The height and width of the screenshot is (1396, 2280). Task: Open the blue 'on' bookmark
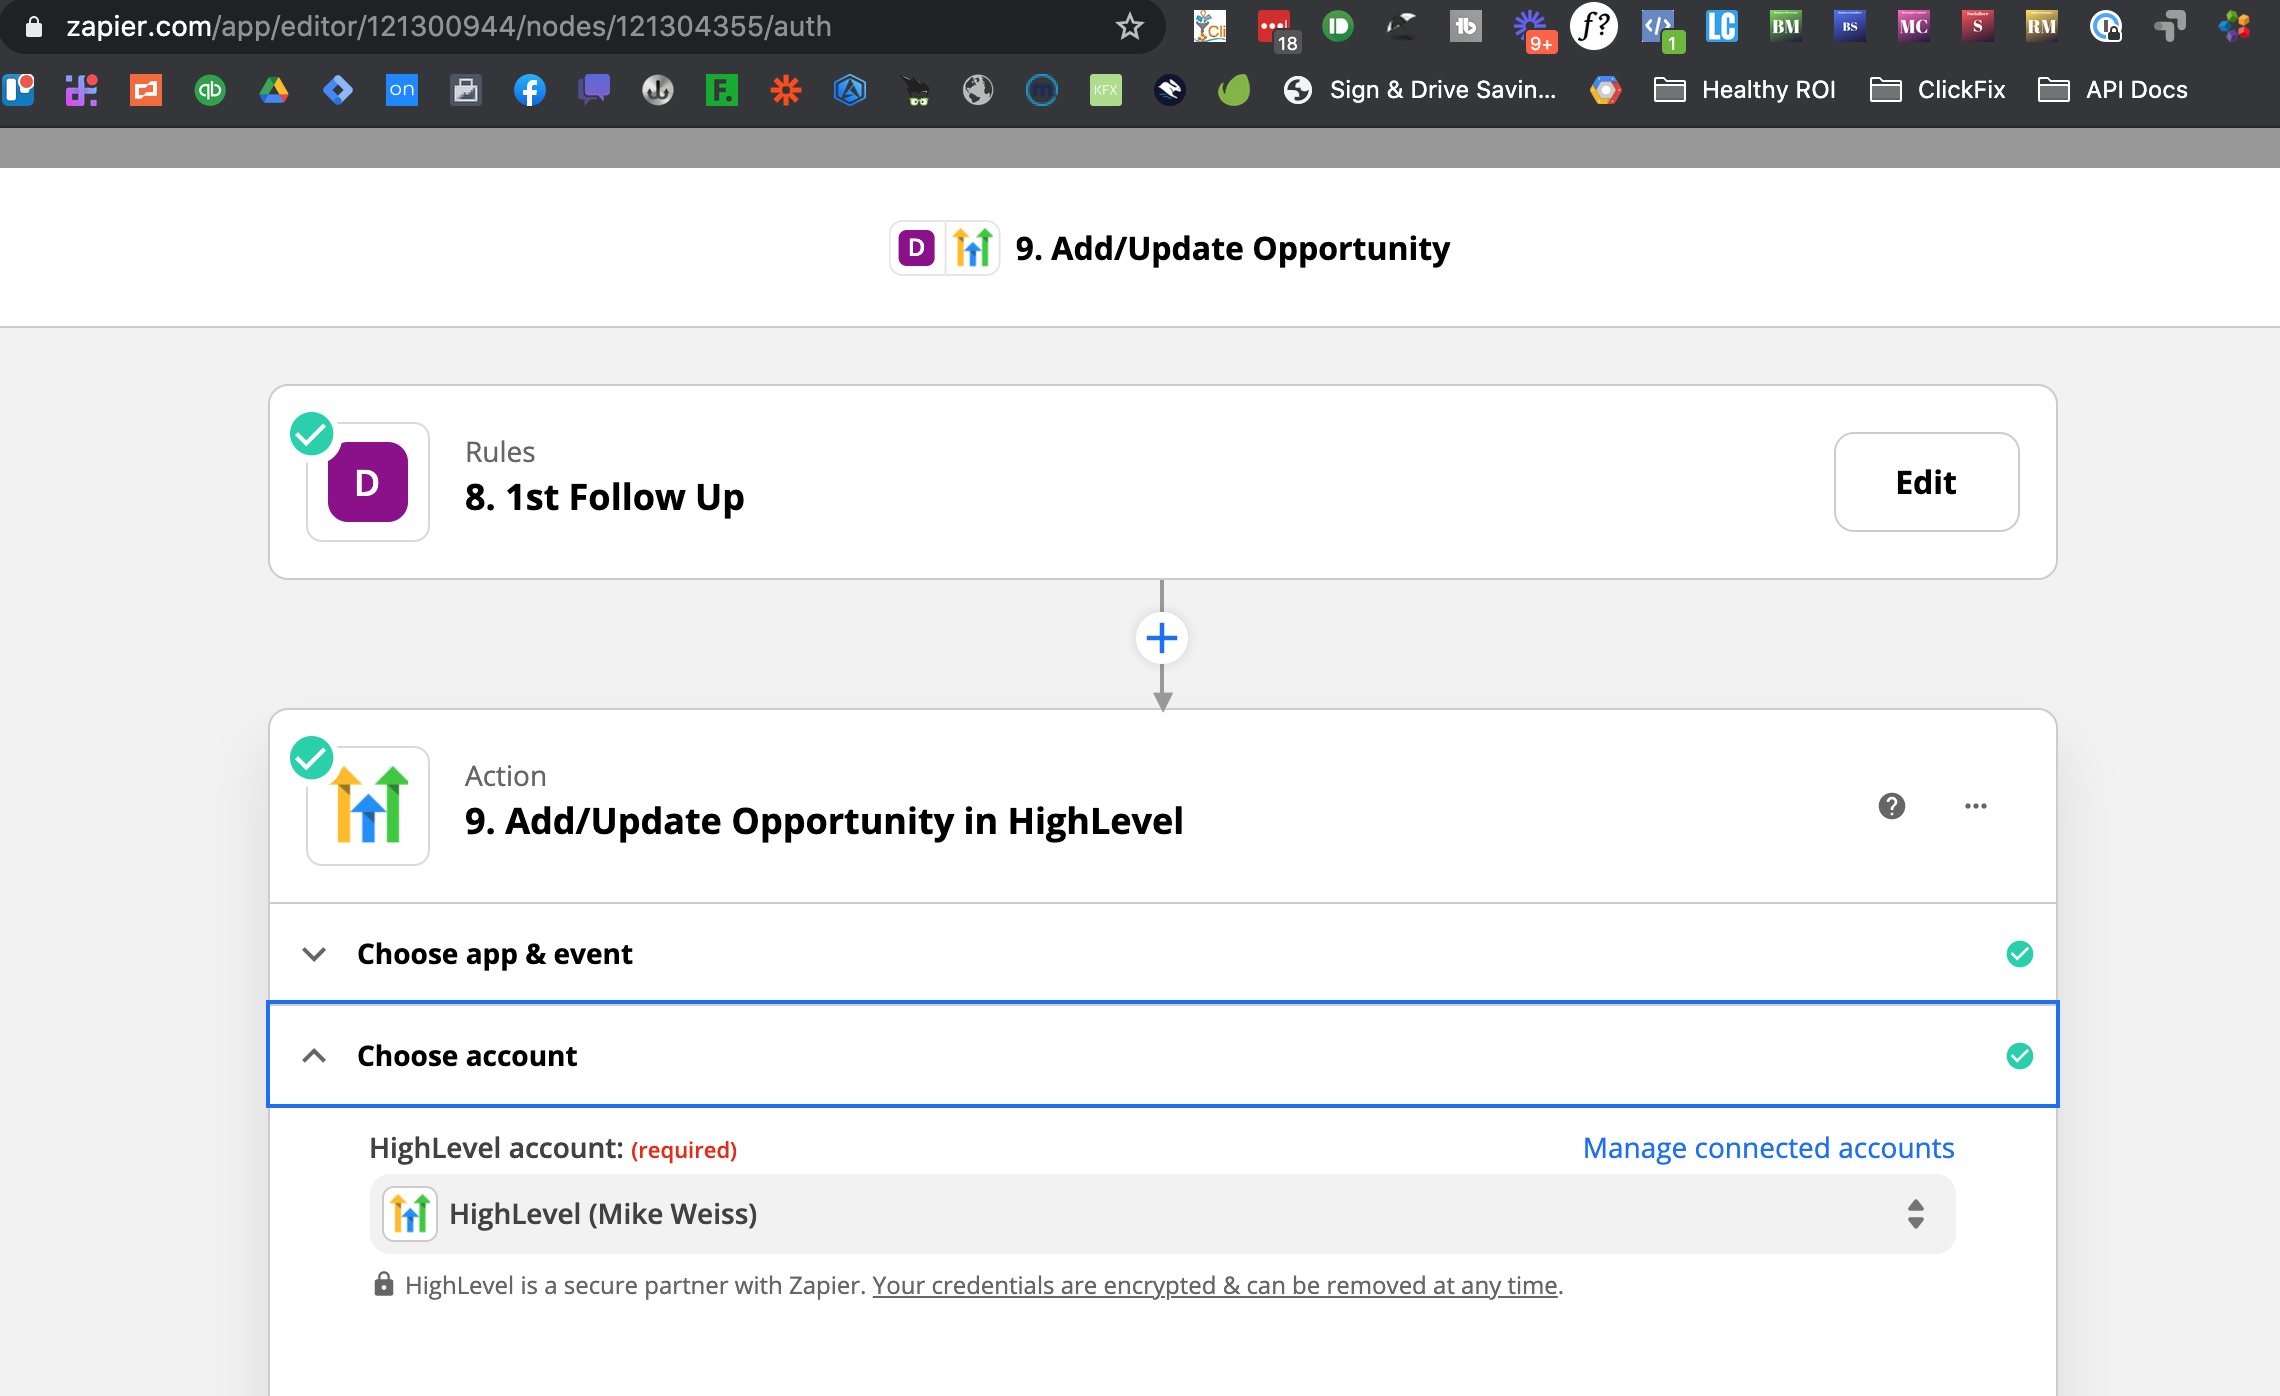pyautogui.click(x=402, y=91)
